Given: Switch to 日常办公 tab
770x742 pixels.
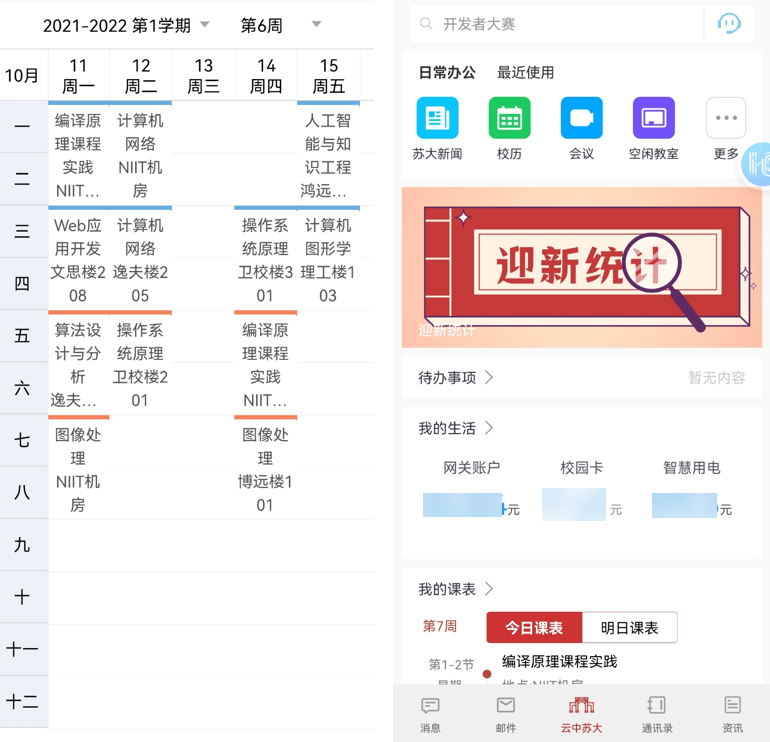Looking at the screenshot, I should [447, 73].
